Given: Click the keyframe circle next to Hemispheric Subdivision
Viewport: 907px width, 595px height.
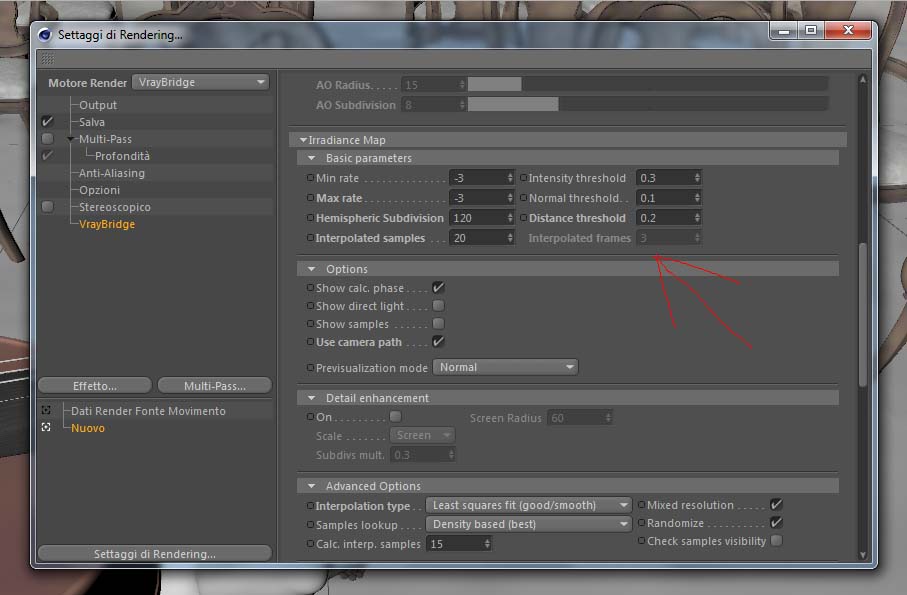Looking at the screenshot, I should pyautogui.click(x=310, y=218).
